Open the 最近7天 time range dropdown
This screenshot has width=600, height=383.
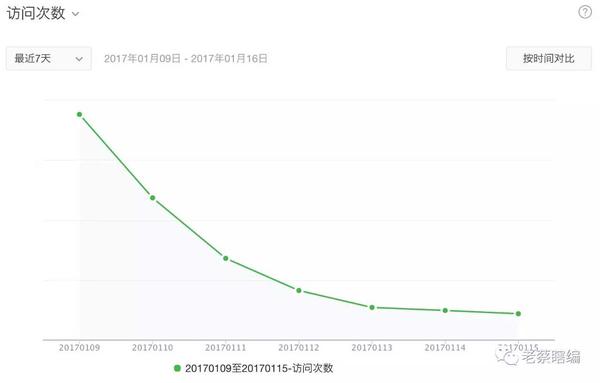coord(49,59)
